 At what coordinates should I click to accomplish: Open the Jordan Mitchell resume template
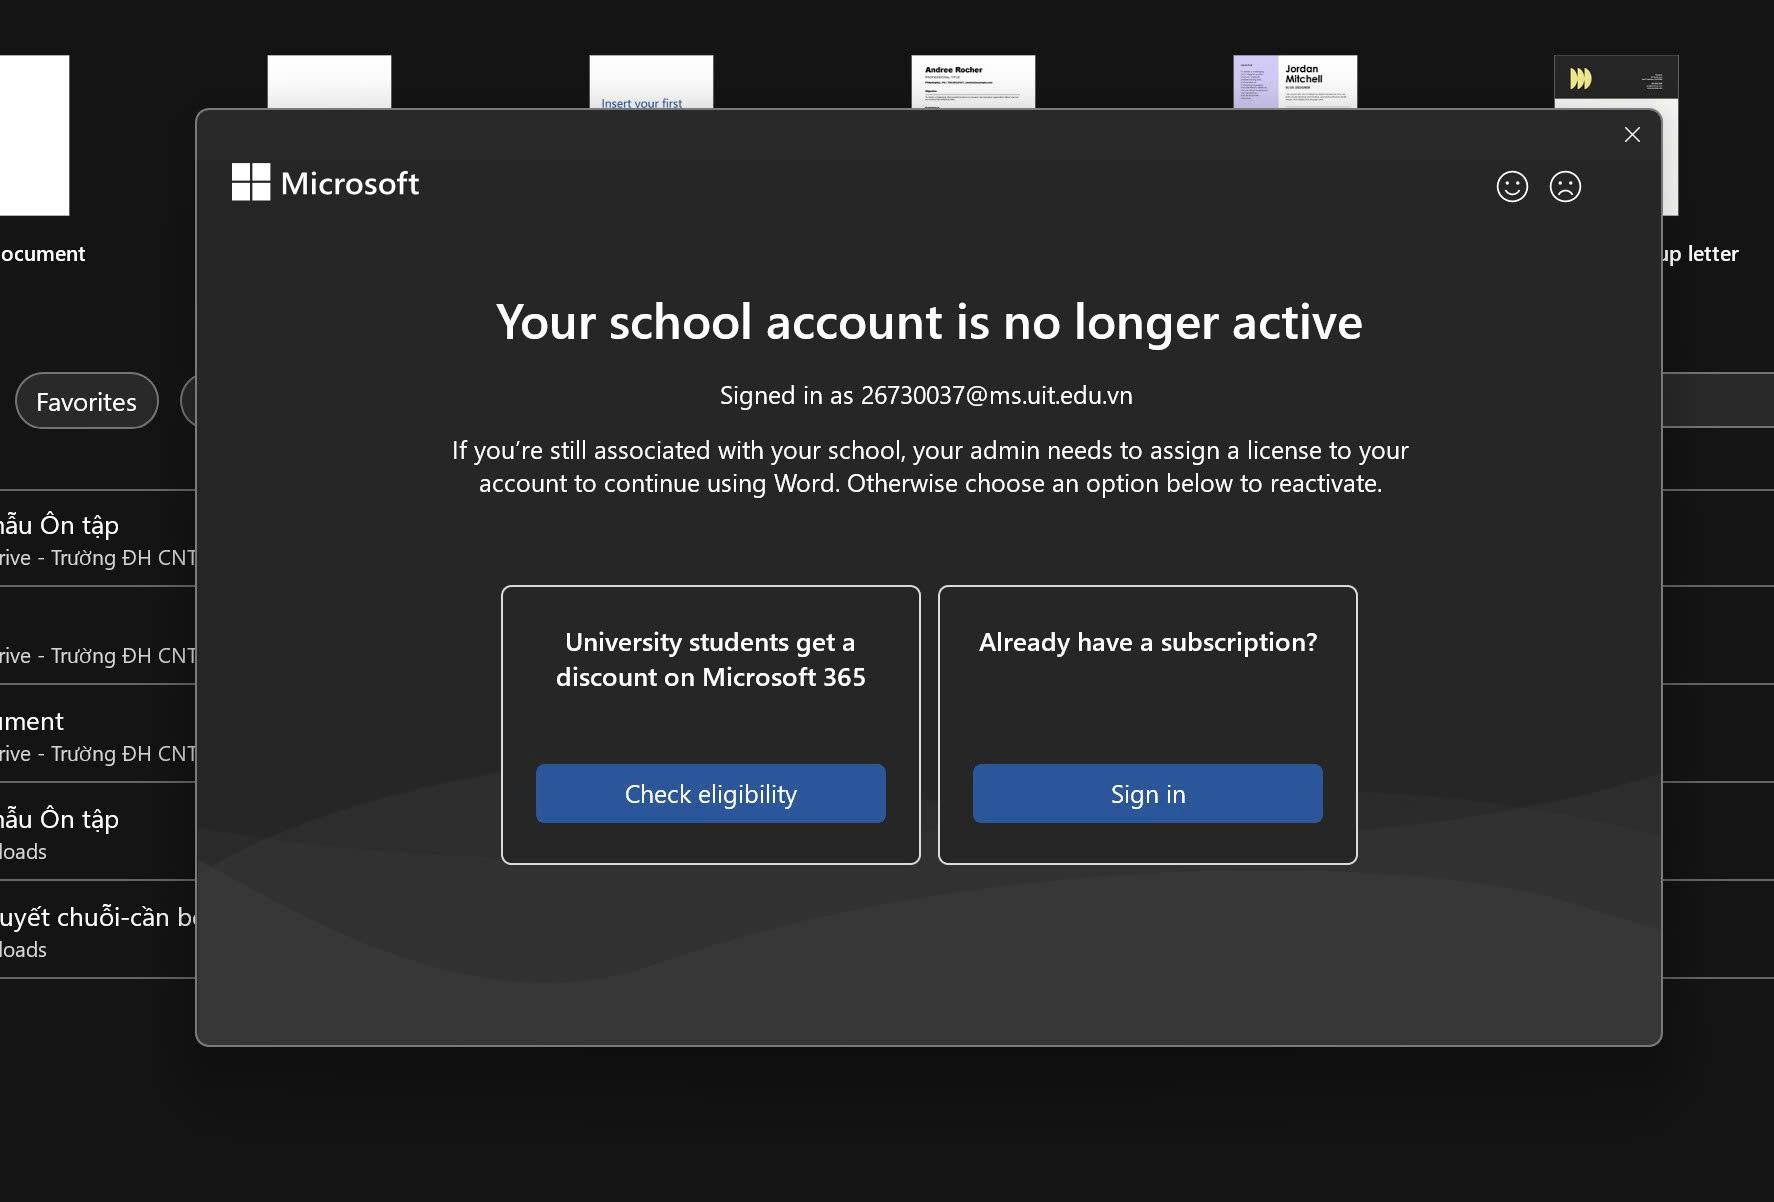[1295, 81]
